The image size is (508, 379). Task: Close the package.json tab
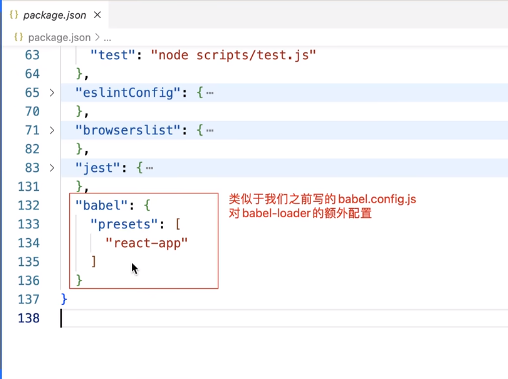pos(97,15)
